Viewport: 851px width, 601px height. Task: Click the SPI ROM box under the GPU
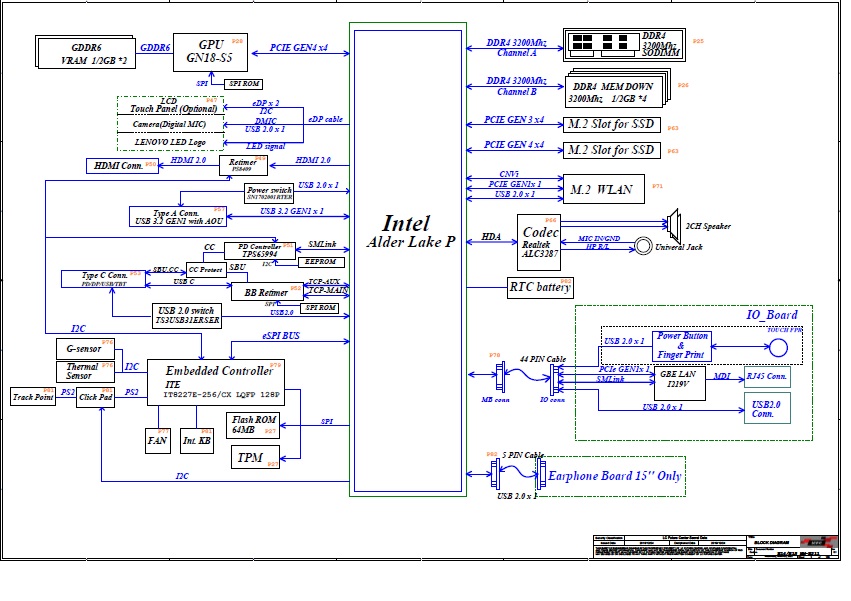click(x=243, y=84)
